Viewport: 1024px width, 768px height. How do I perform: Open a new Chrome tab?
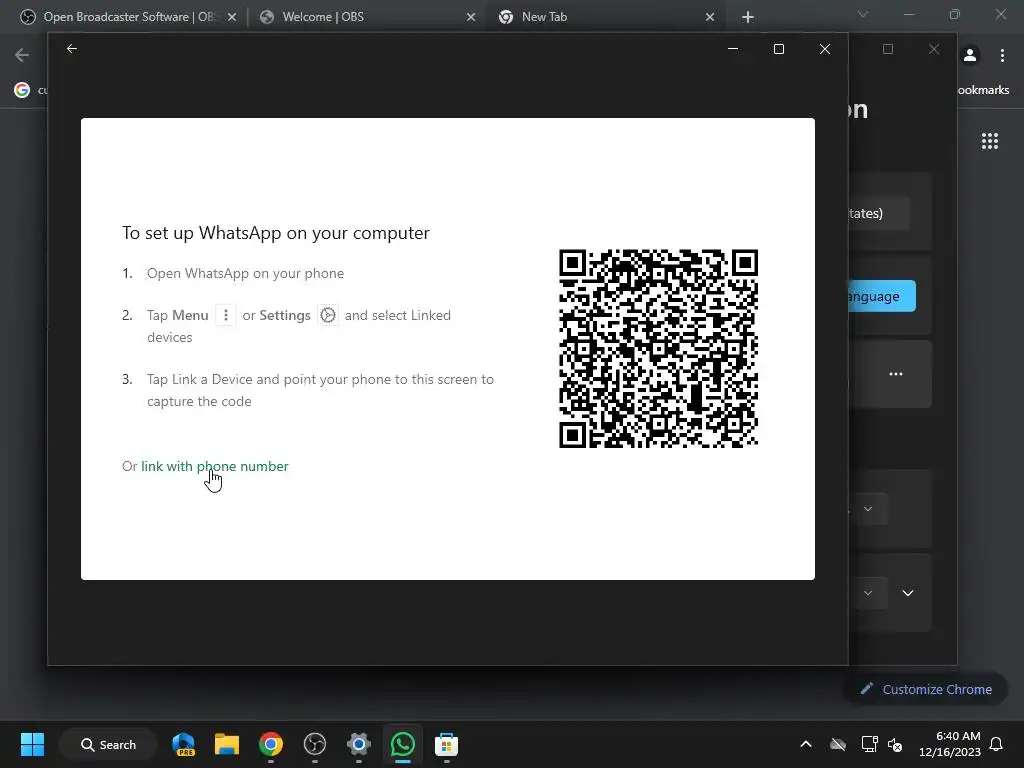[748, 17]
